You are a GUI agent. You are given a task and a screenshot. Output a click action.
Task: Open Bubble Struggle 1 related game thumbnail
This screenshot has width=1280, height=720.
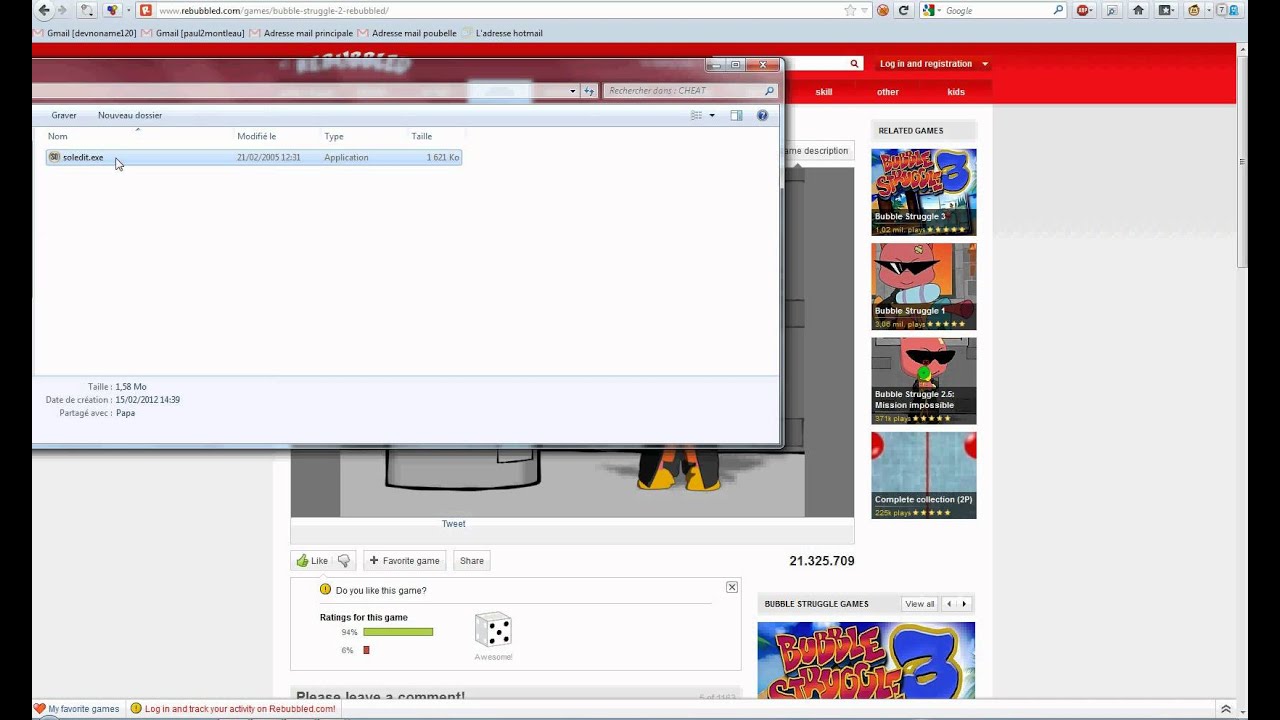(x=924, y=287)
